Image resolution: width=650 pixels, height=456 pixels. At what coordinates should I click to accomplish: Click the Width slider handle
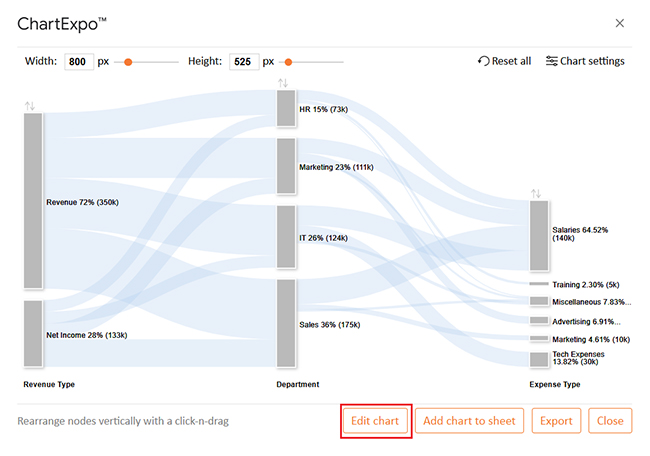128,62
